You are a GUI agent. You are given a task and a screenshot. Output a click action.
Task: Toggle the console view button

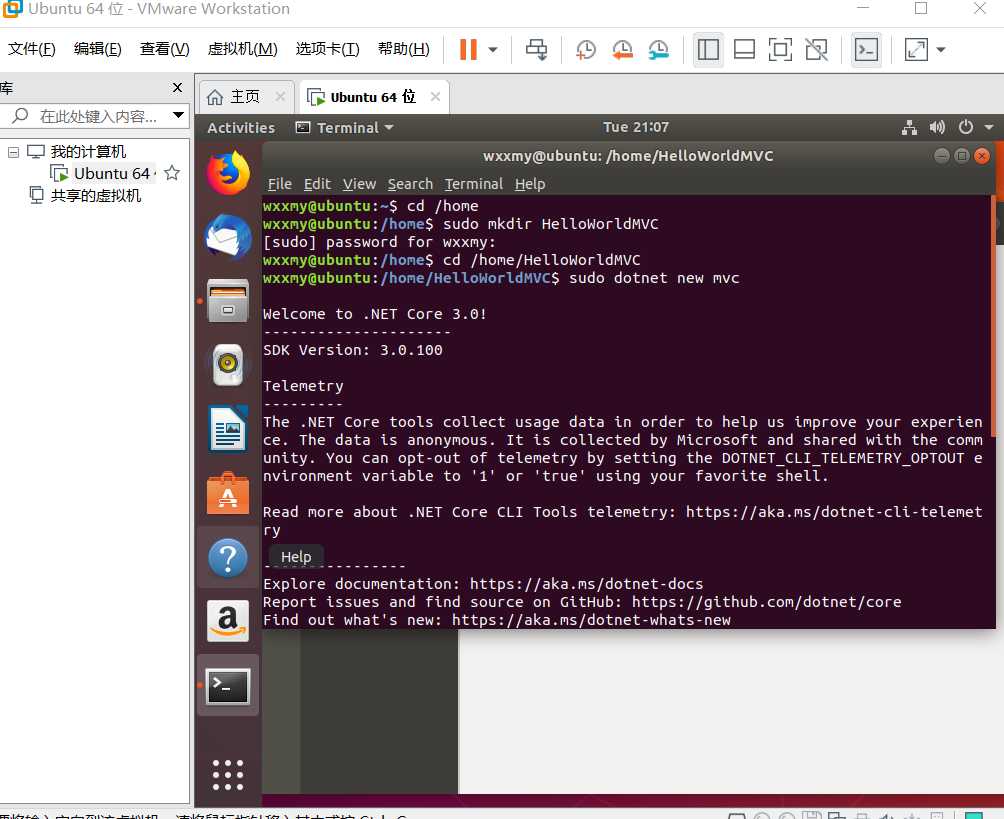point(866,49)
